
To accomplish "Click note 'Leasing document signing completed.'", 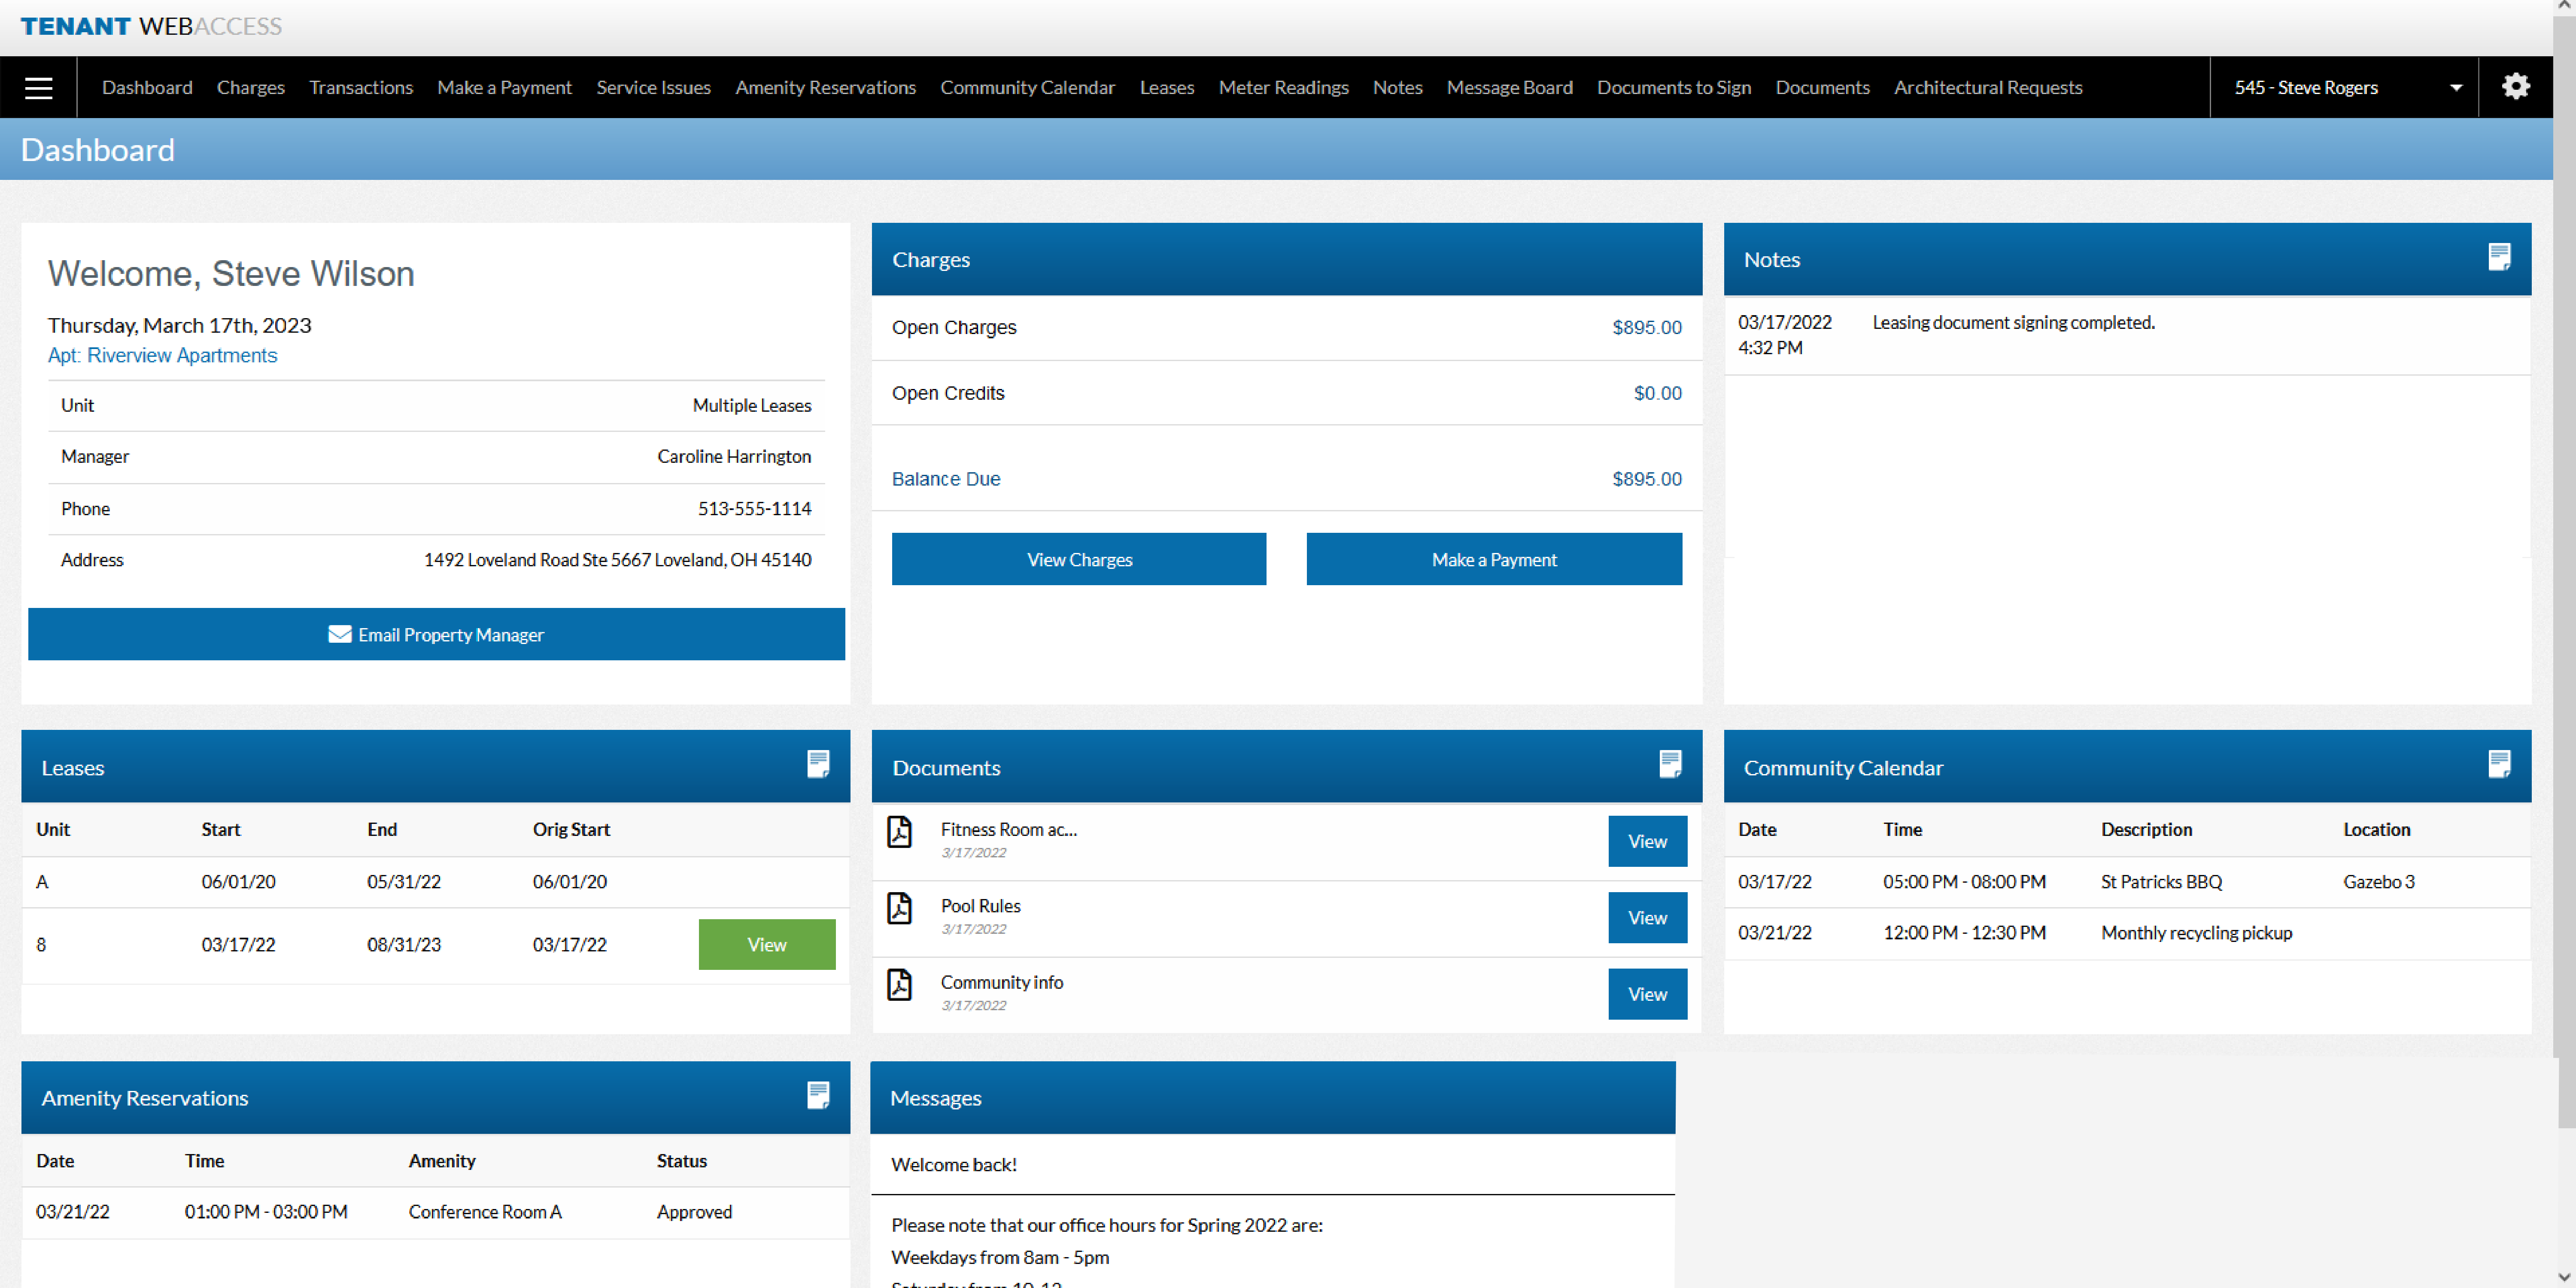I will 2013,322.
